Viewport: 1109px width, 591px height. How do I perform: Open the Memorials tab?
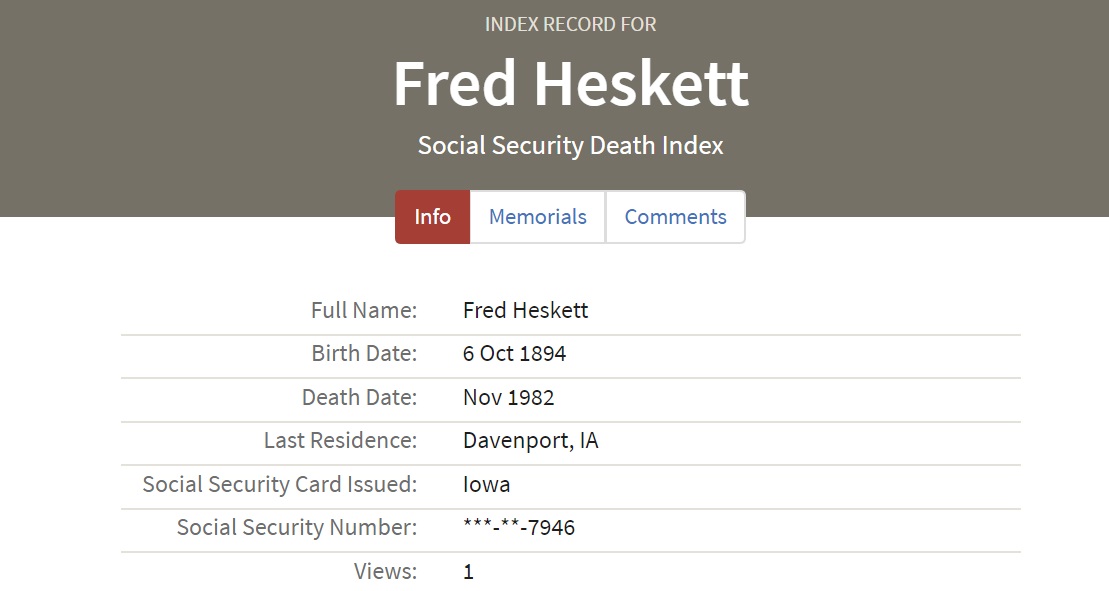538,217
